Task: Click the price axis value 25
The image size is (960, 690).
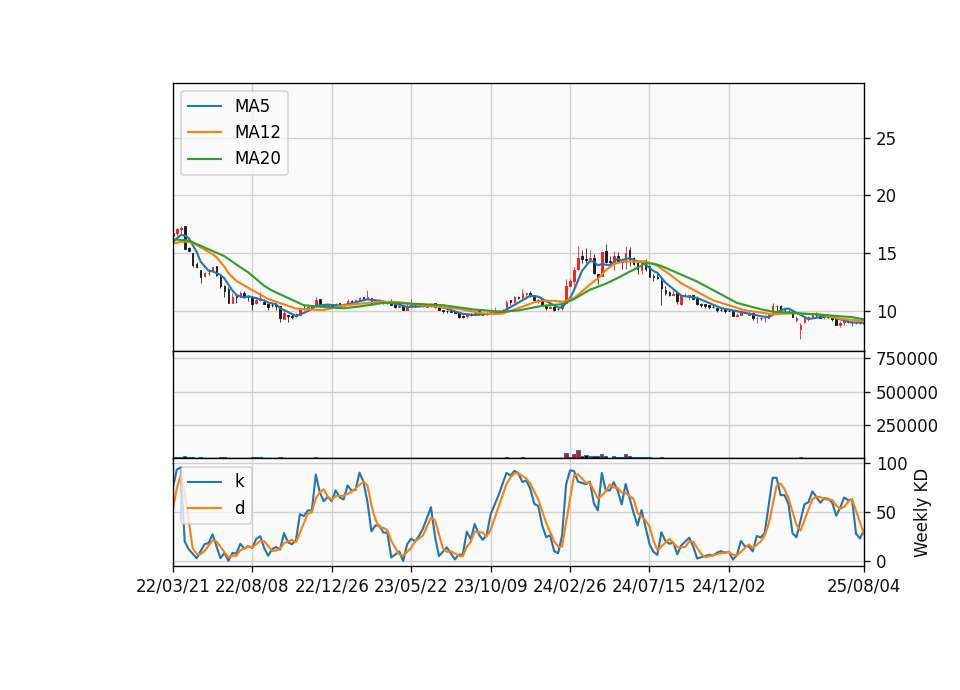Action: tap(886, 139)
